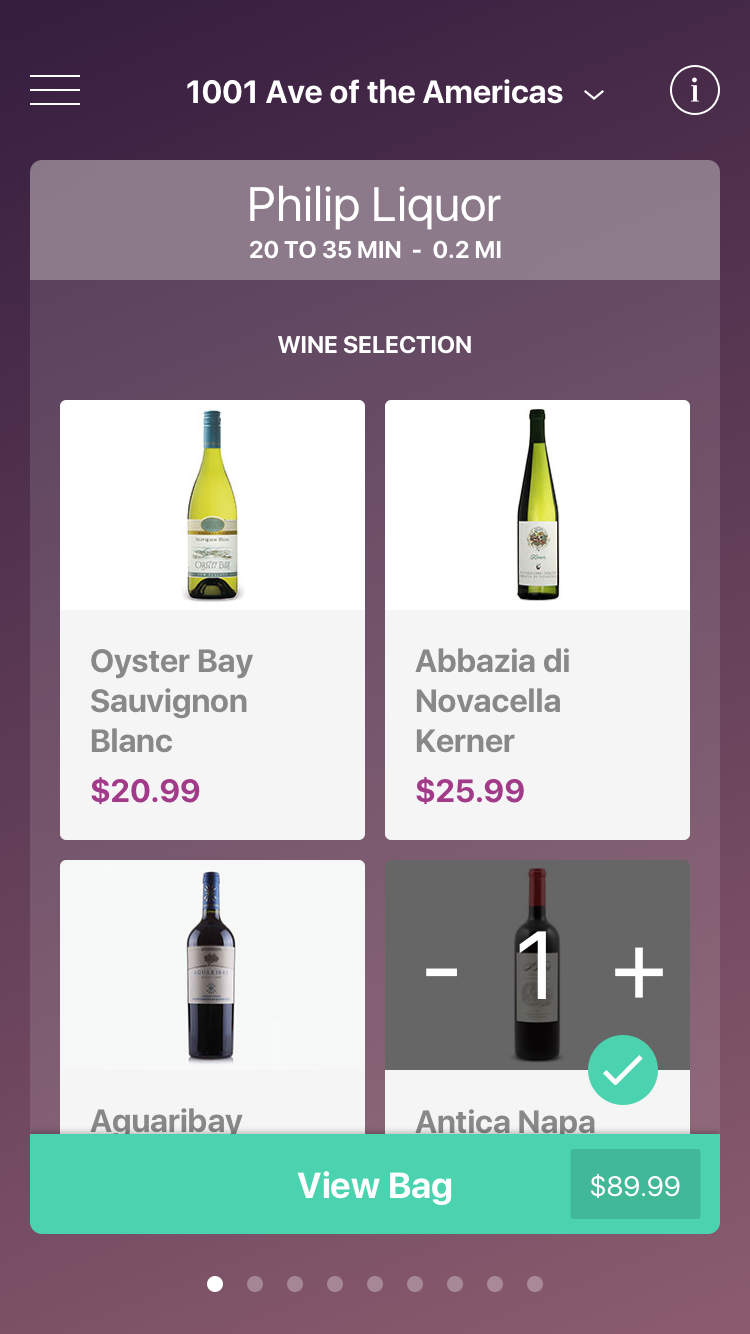Open the hamburger menu
The height and width of the screenshot is (1334, 750).
(55, 91)
